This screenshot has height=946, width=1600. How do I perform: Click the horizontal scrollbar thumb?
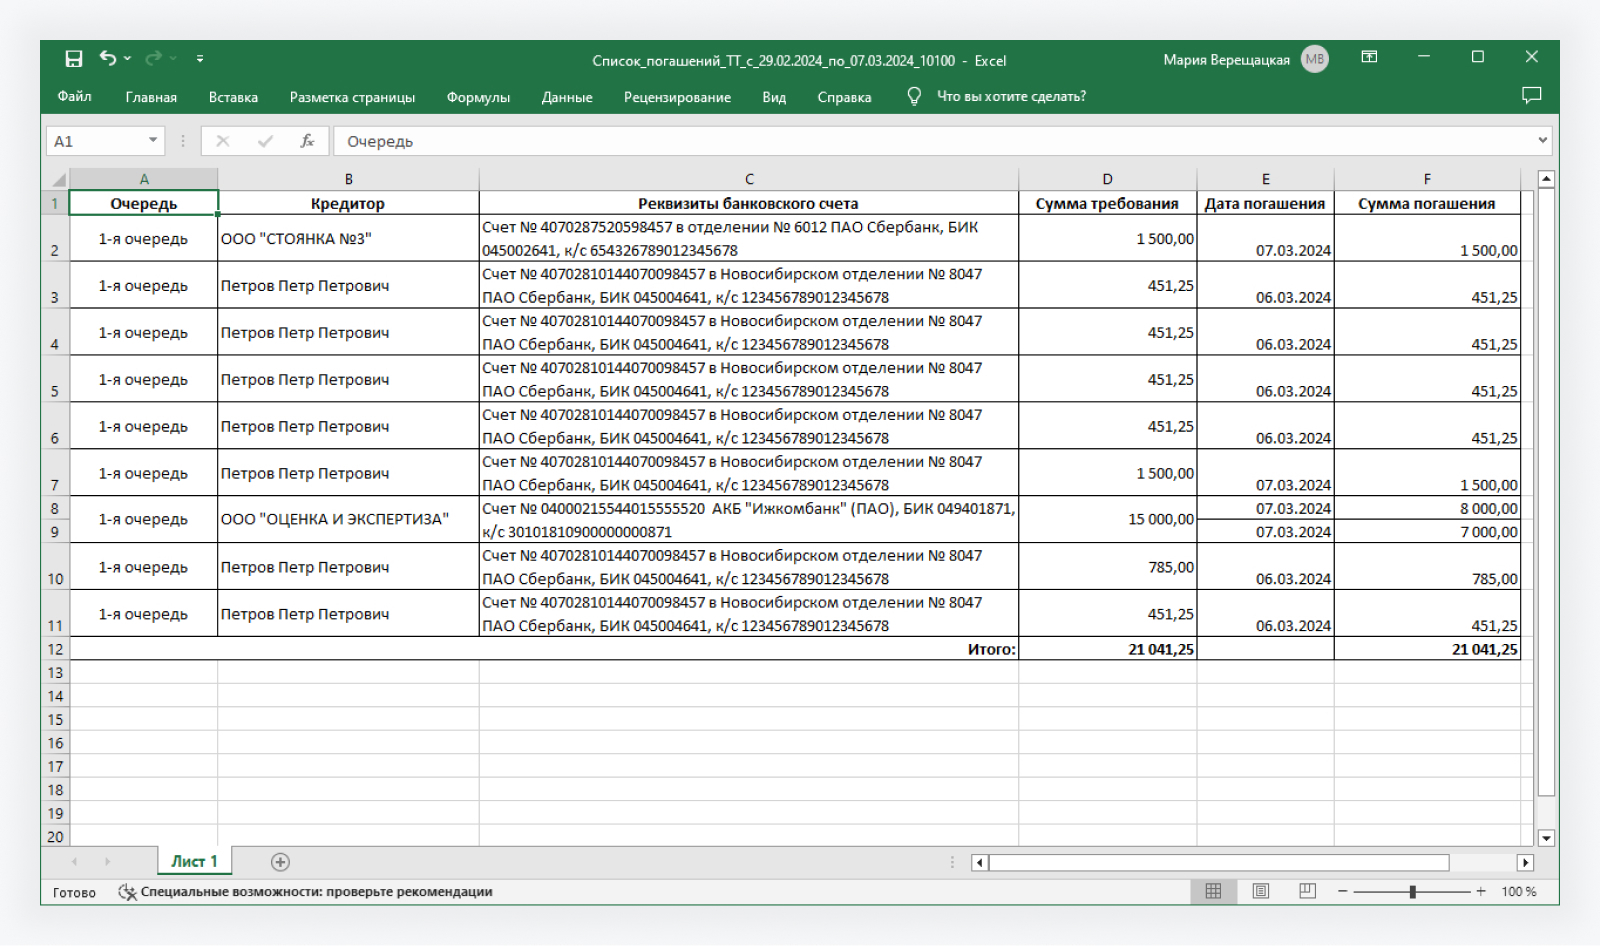point(1219,862)
